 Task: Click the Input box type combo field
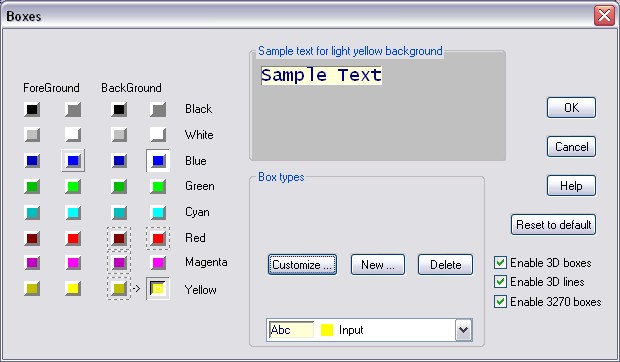click(369, 330)
